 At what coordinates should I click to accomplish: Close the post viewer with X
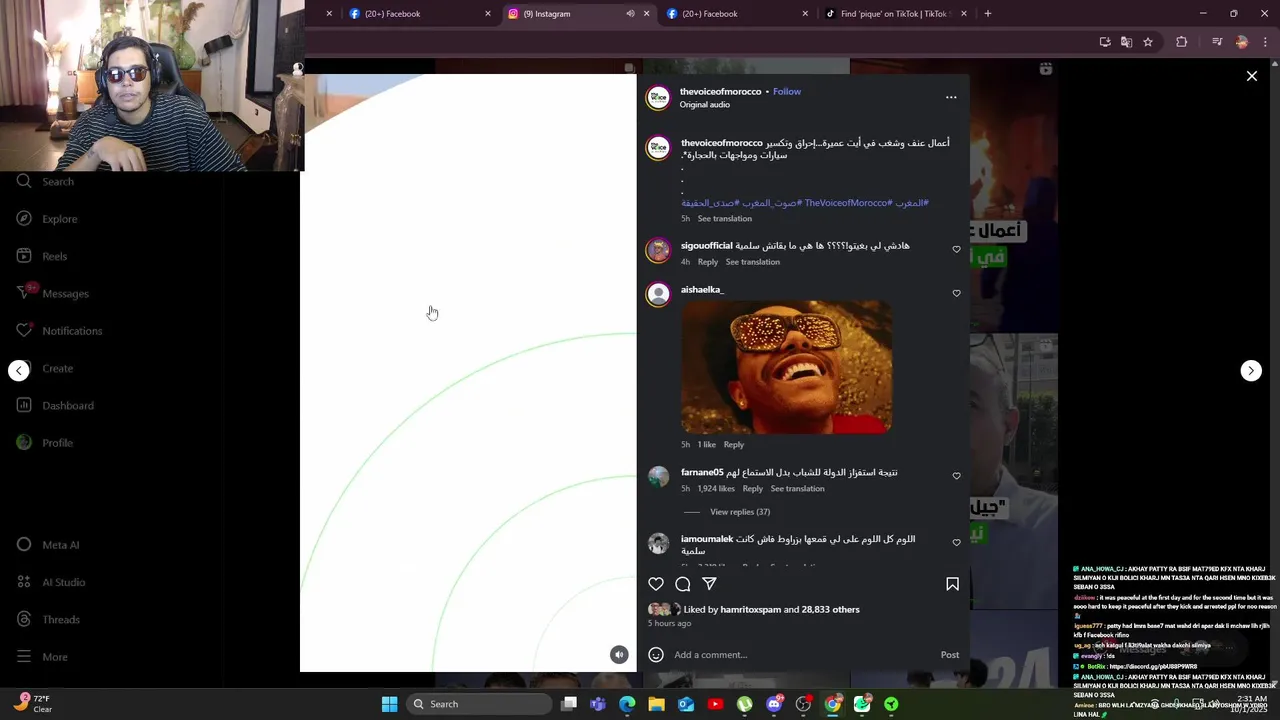(1251, 76)
